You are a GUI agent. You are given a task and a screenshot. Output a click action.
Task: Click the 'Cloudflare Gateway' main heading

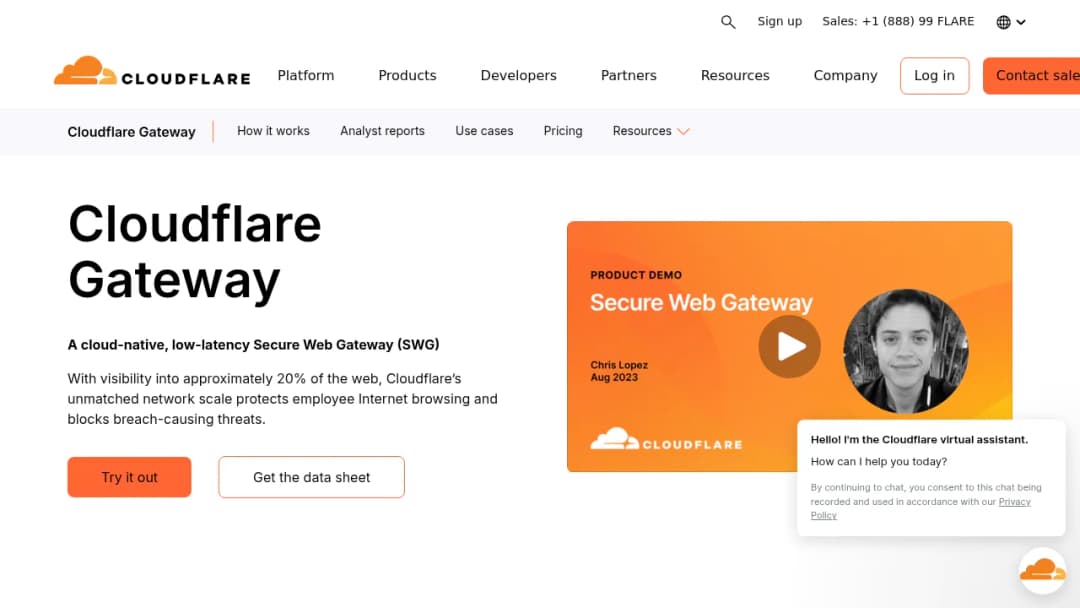click(x=195, y=252)
